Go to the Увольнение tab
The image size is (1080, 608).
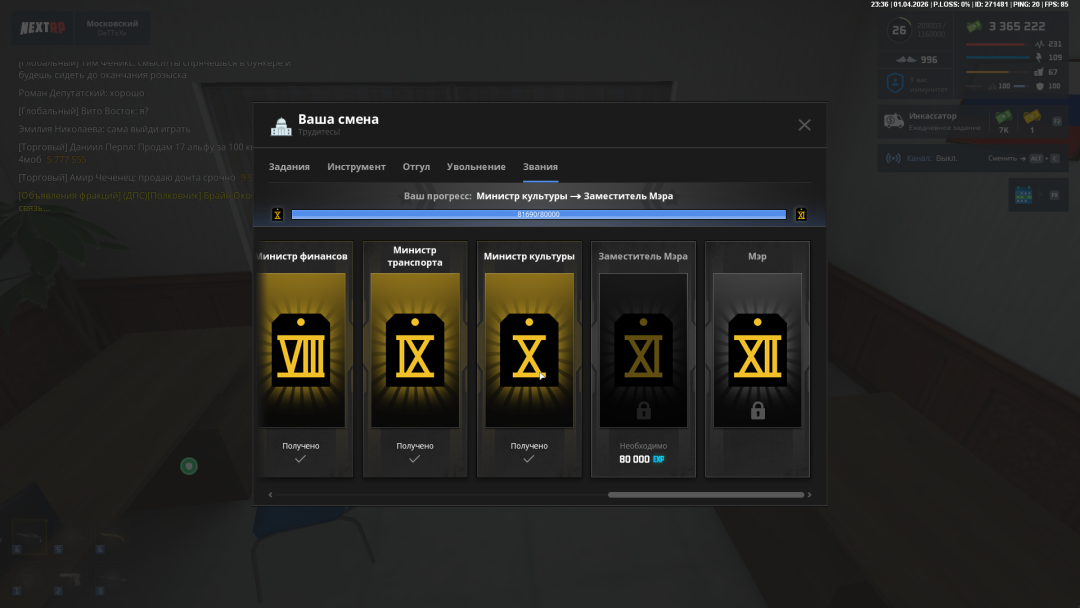[476, 167]
